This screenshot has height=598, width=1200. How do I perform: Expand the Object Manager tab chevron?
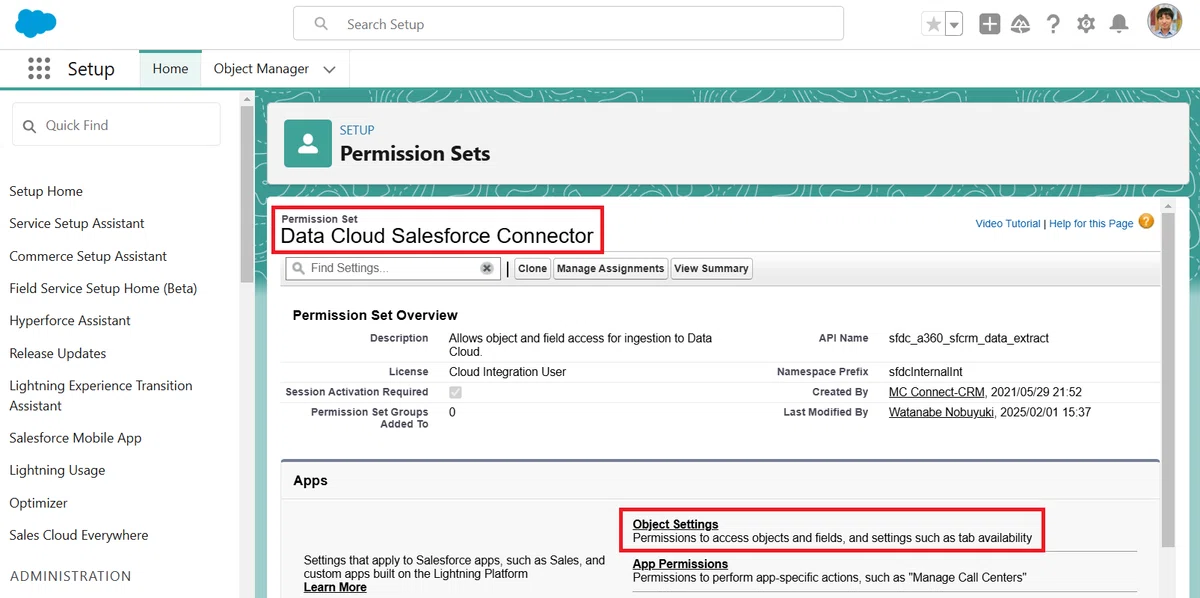(x=330, y=69)
